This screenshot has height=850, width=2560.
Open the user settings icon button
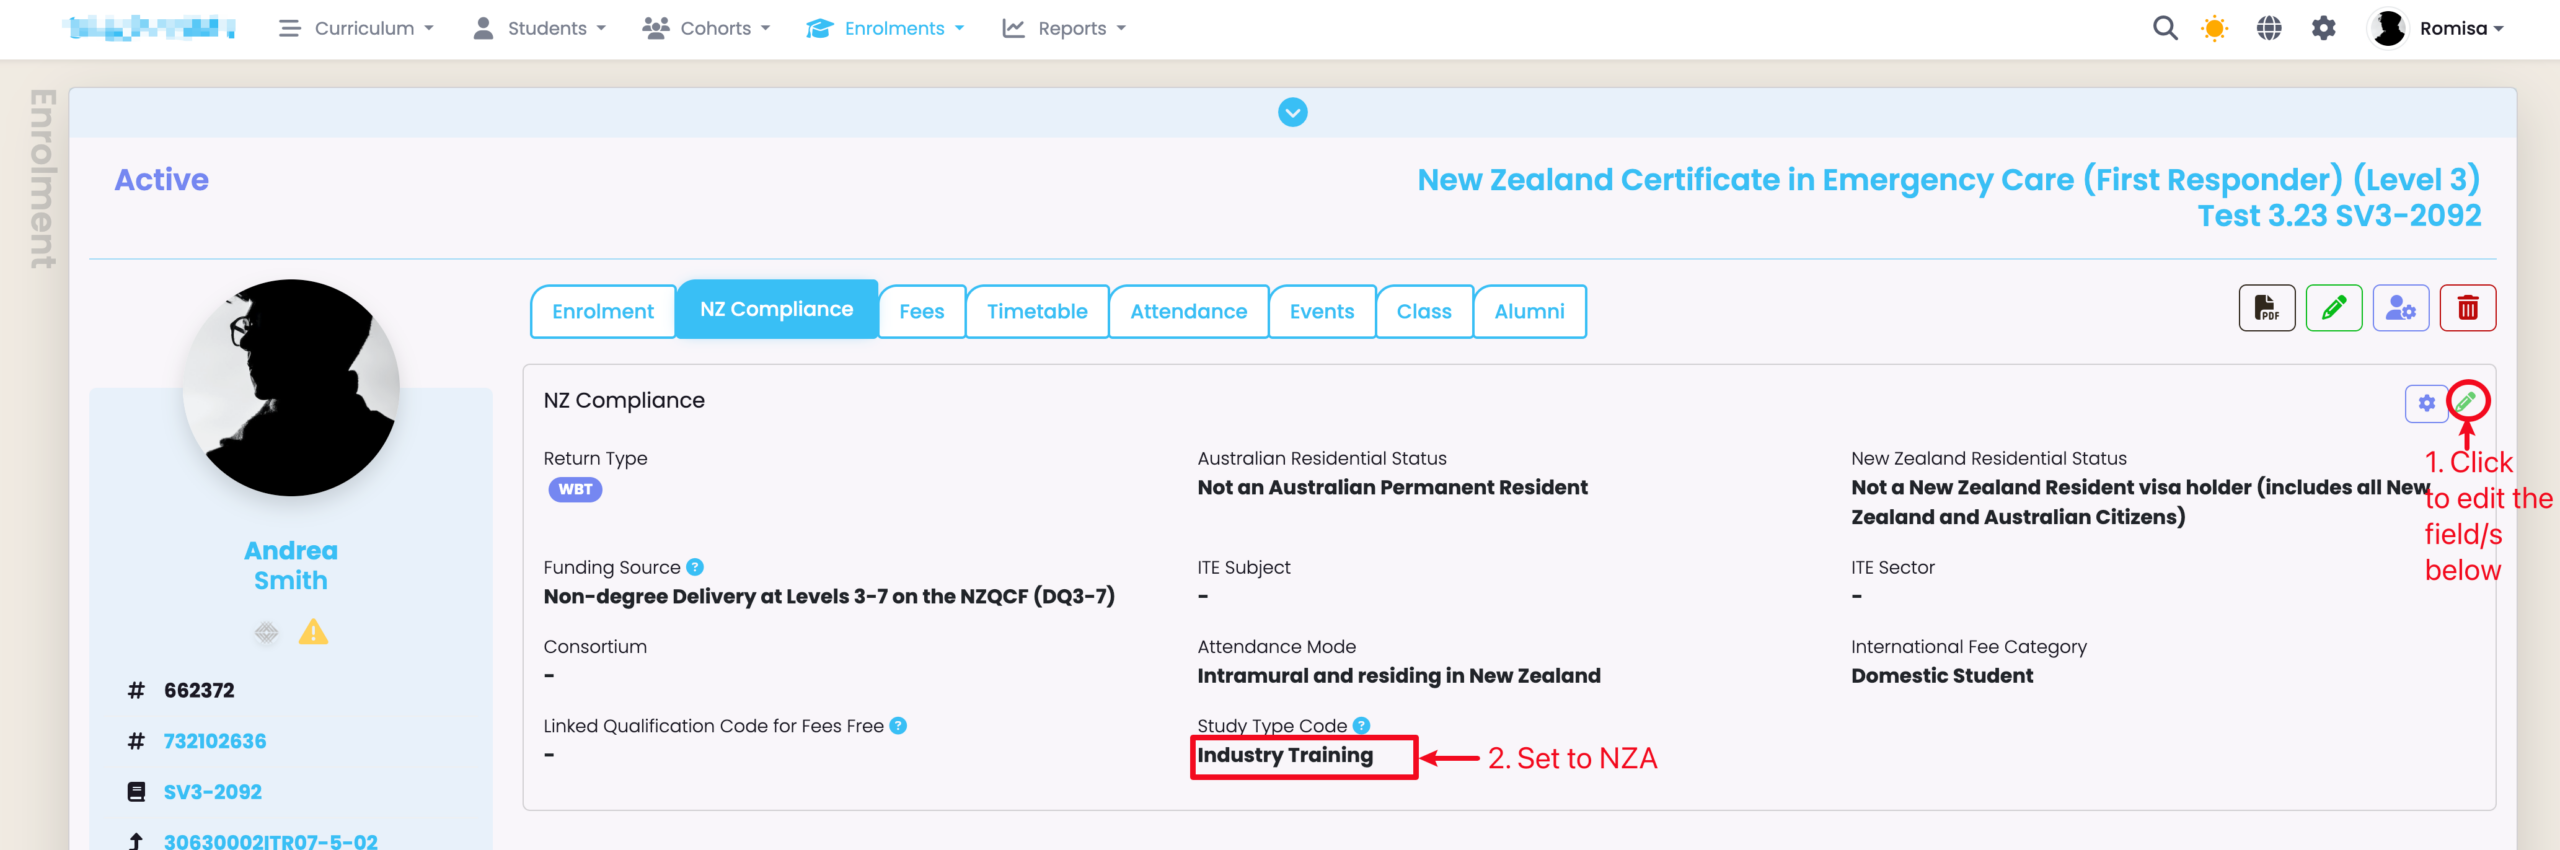tap(2401, 308)
